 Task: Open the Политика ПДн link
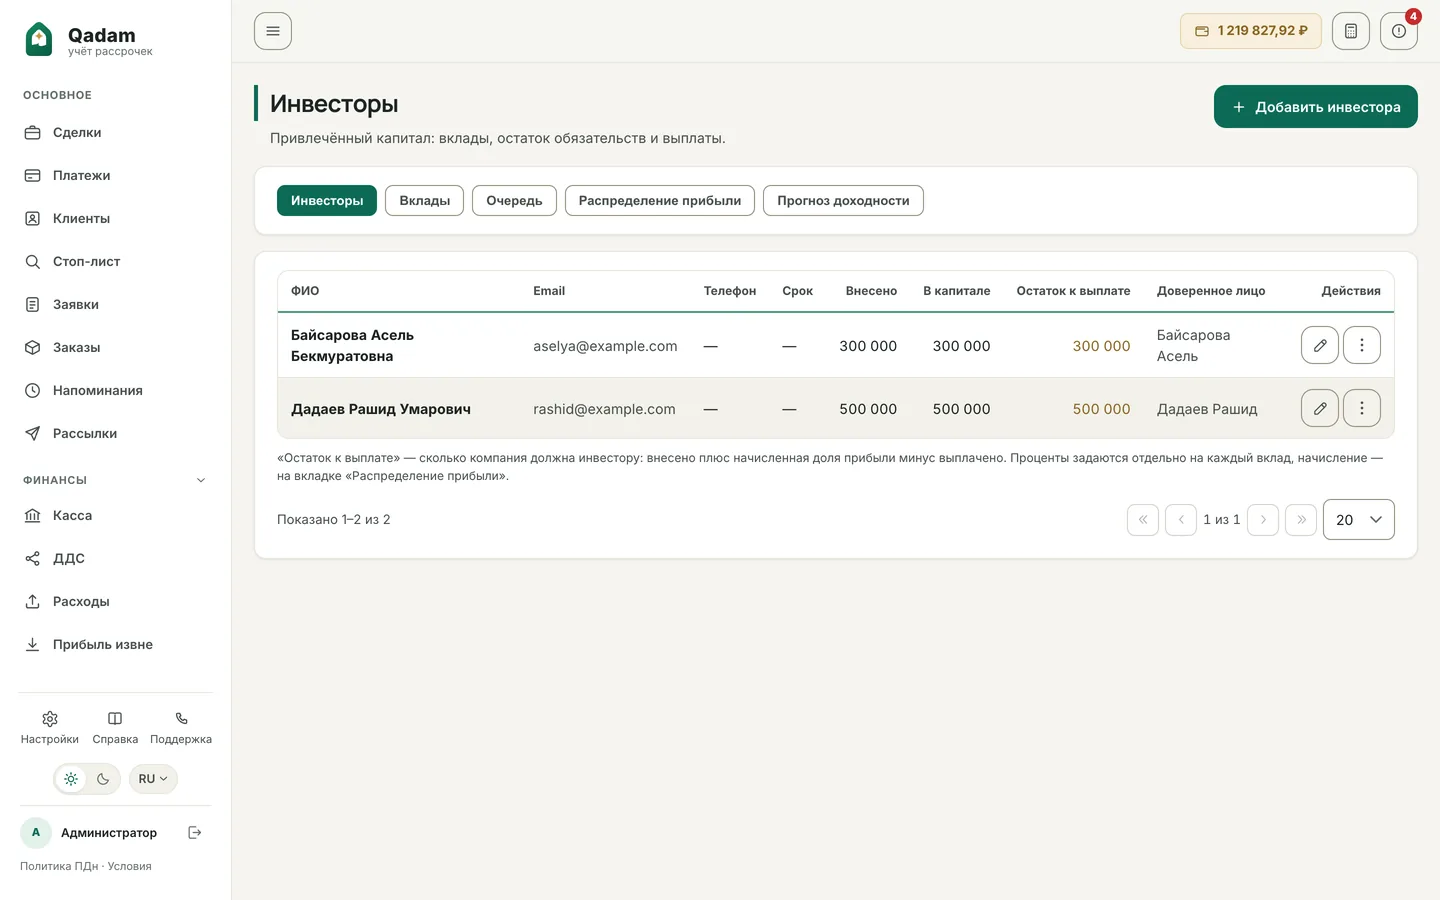pos(59,866)
